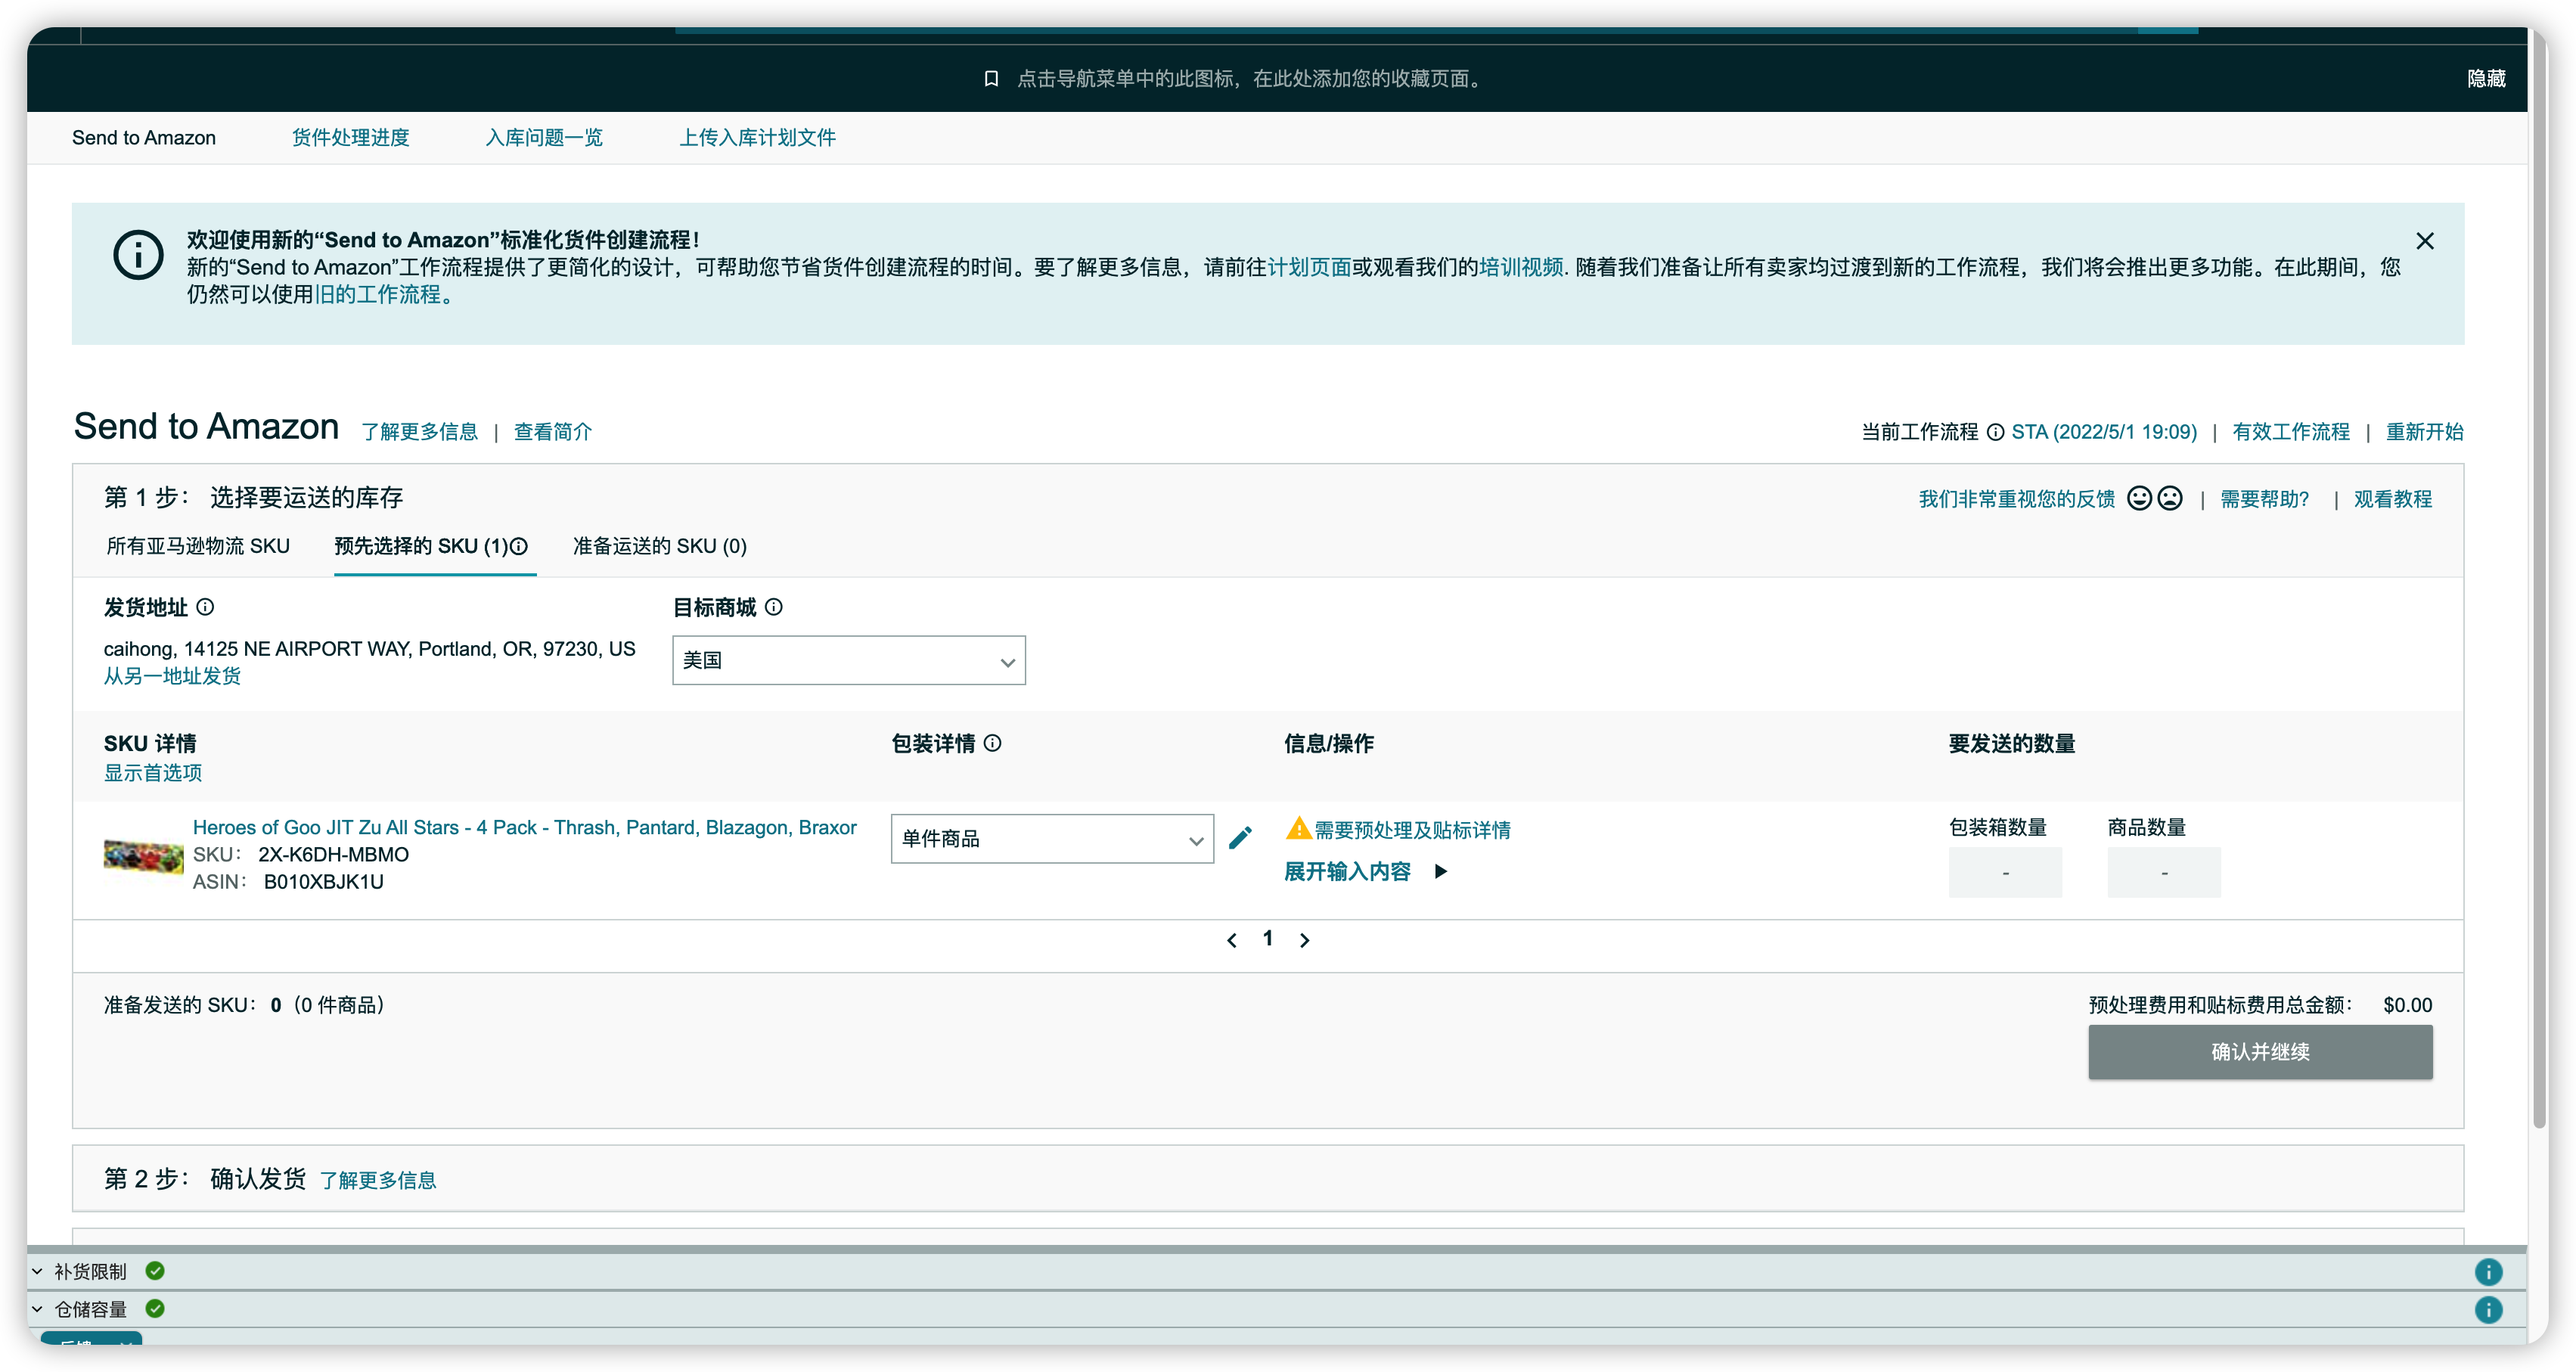Go to the previous page arrow in pagination
The image size is (2576, 1372).
[1232, 940]
